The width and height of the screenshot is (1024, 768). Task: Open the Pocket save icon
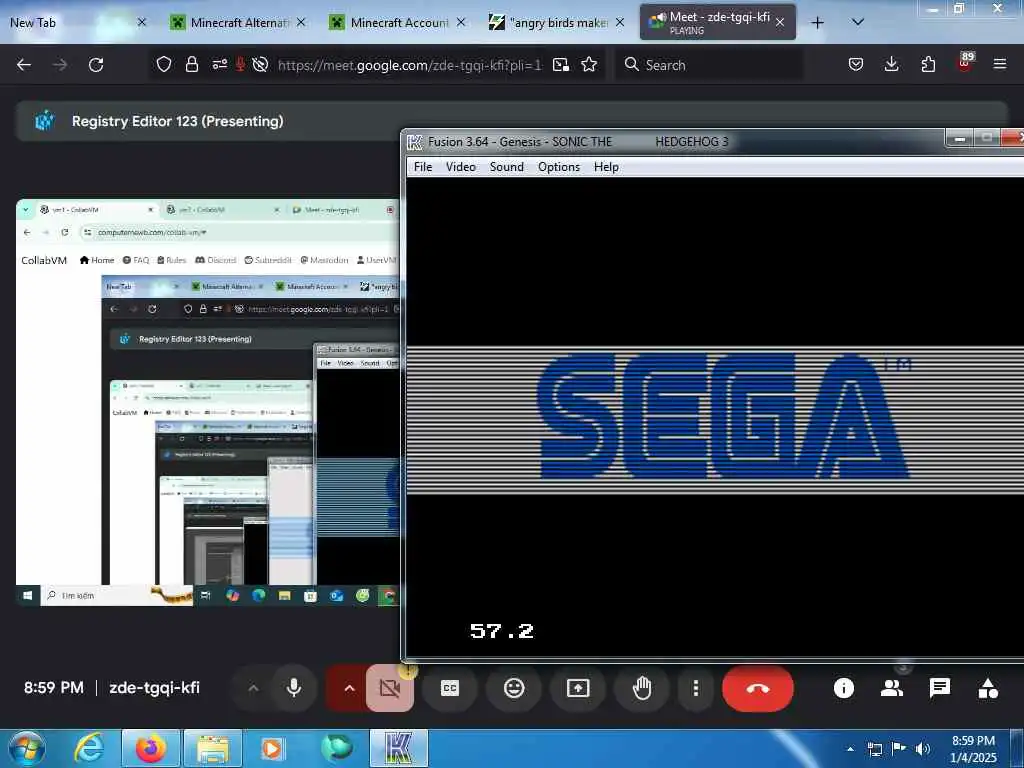pos(856,64)
